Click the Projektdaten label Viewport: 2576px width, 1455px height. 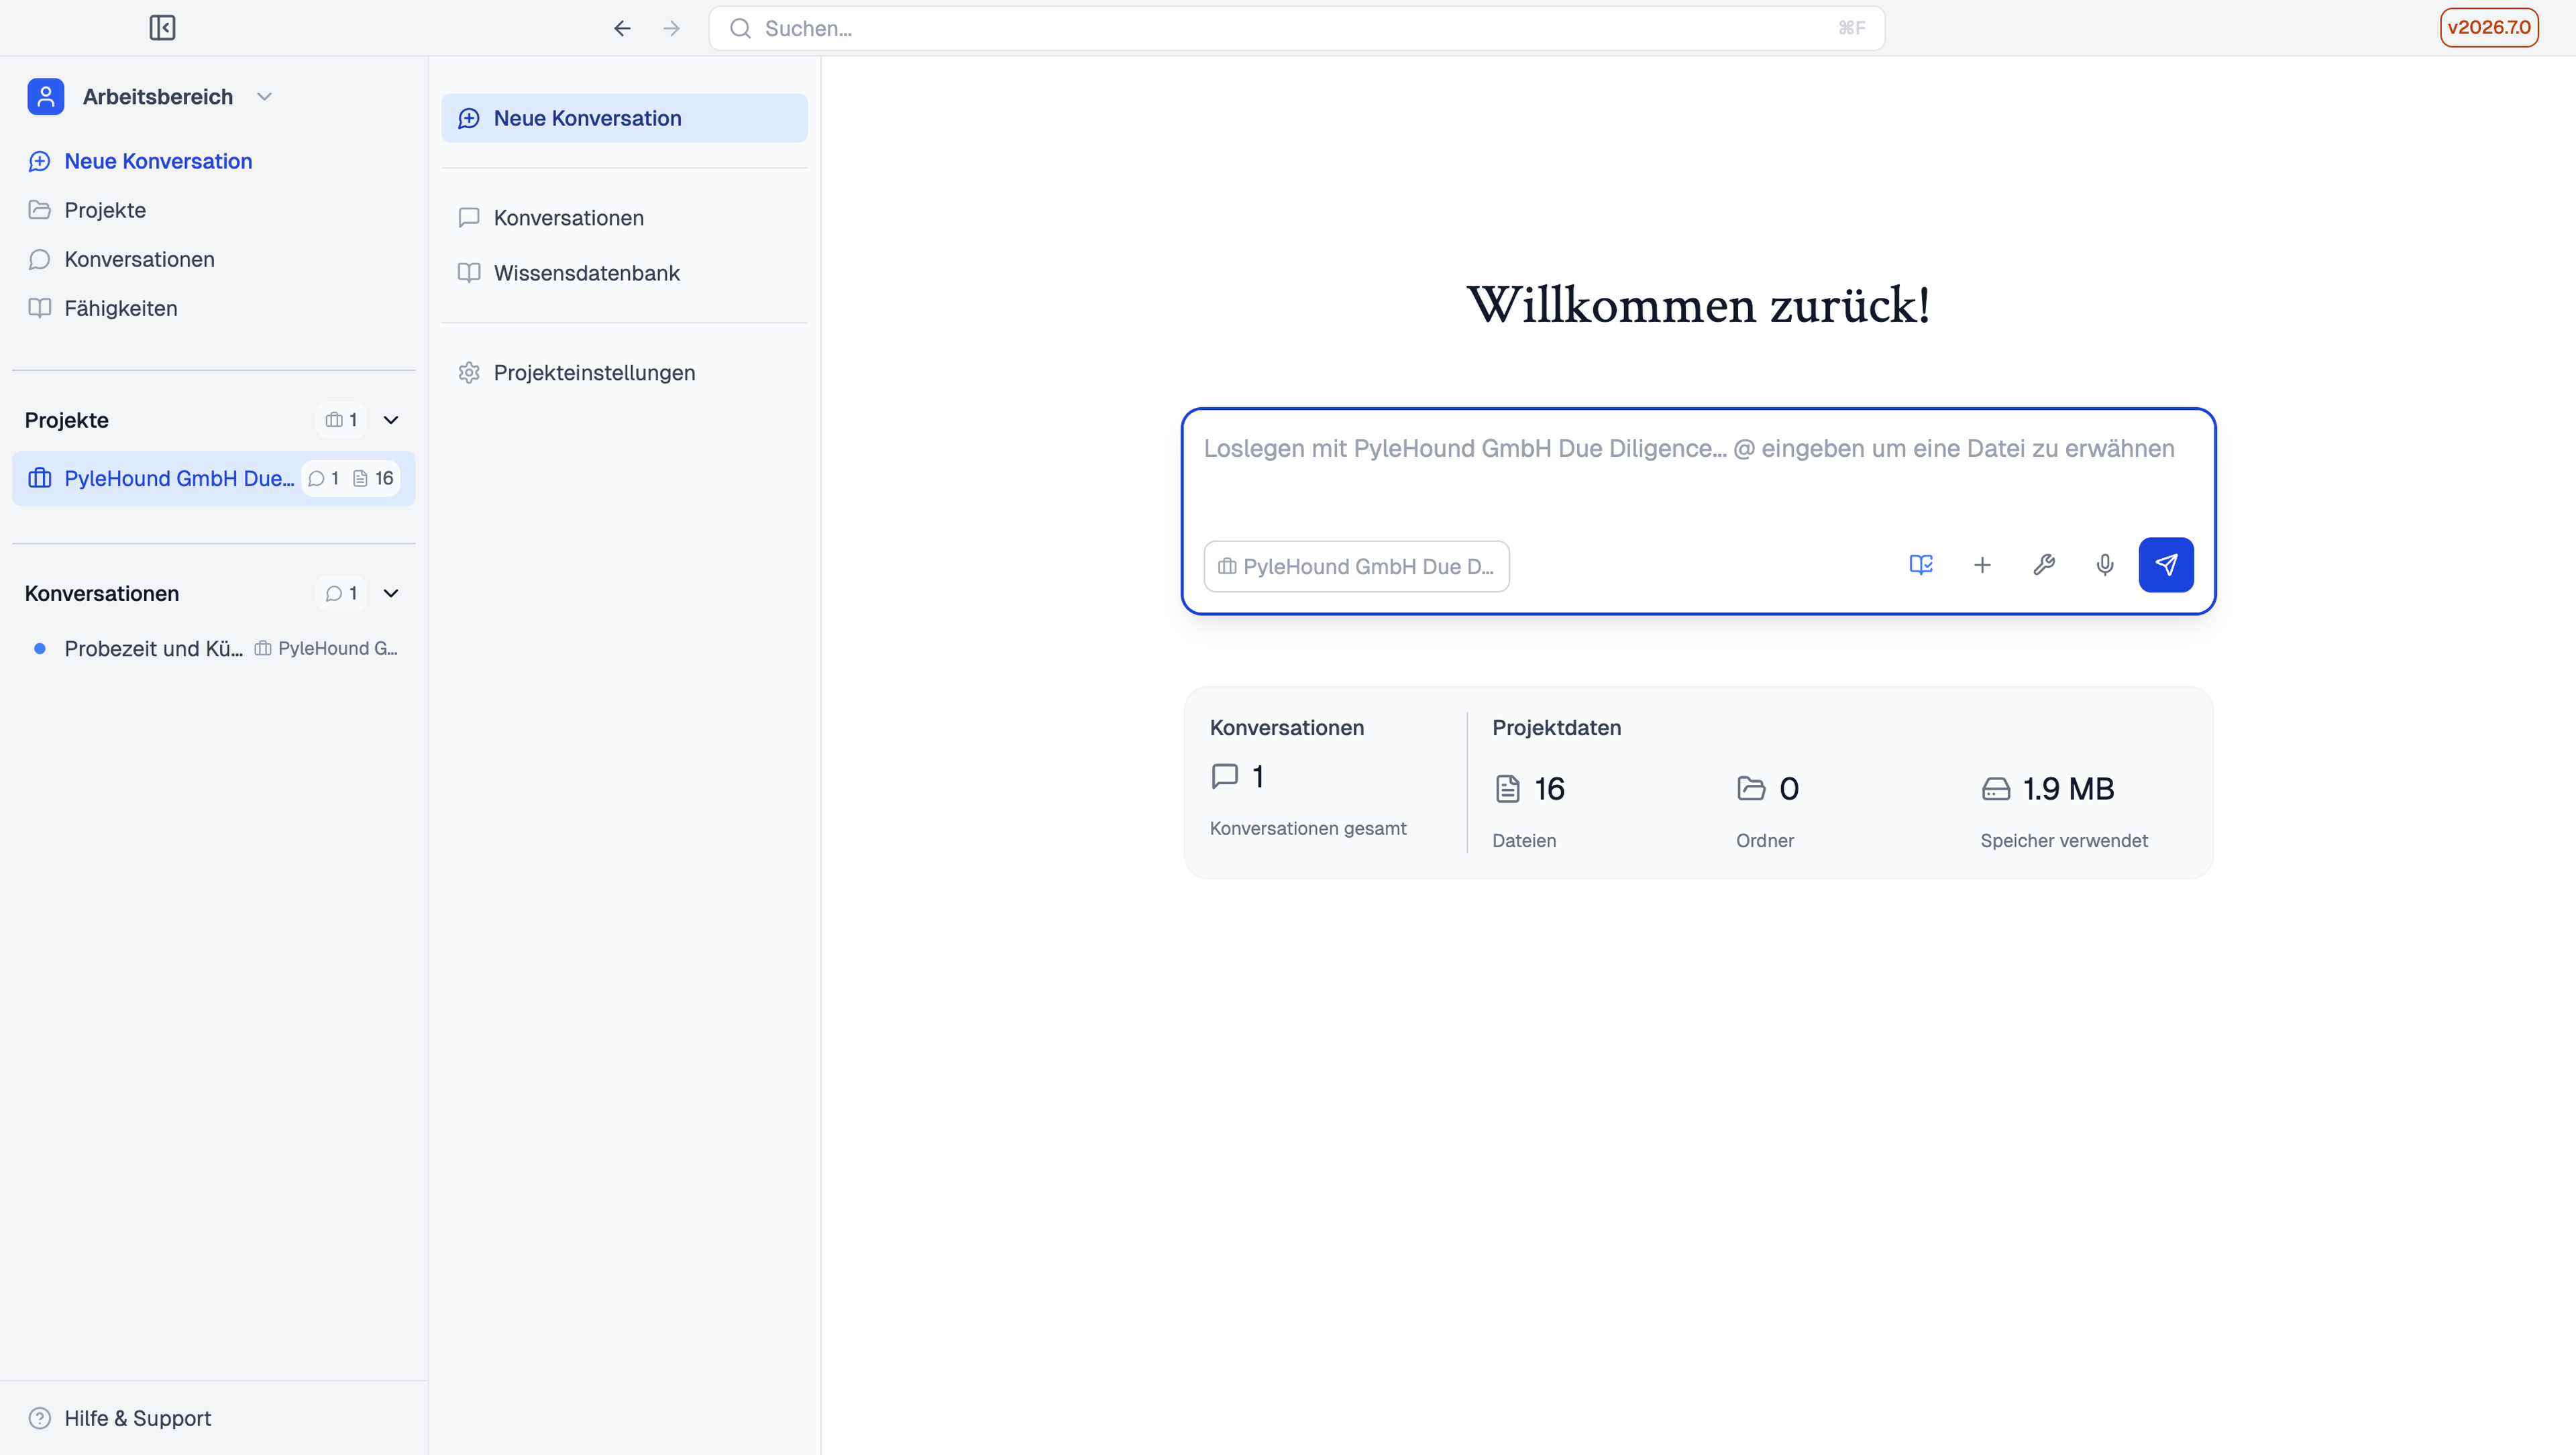click(x=1556, y=728)
